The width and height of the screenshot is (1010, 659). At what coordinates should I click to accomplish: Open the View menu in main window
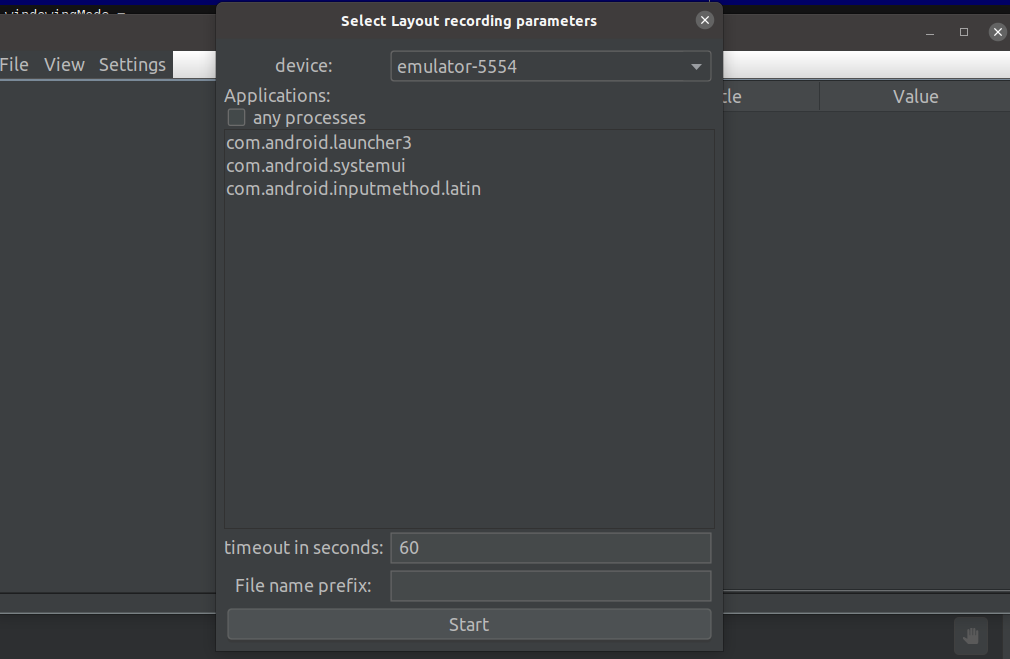tap(64, 64)
